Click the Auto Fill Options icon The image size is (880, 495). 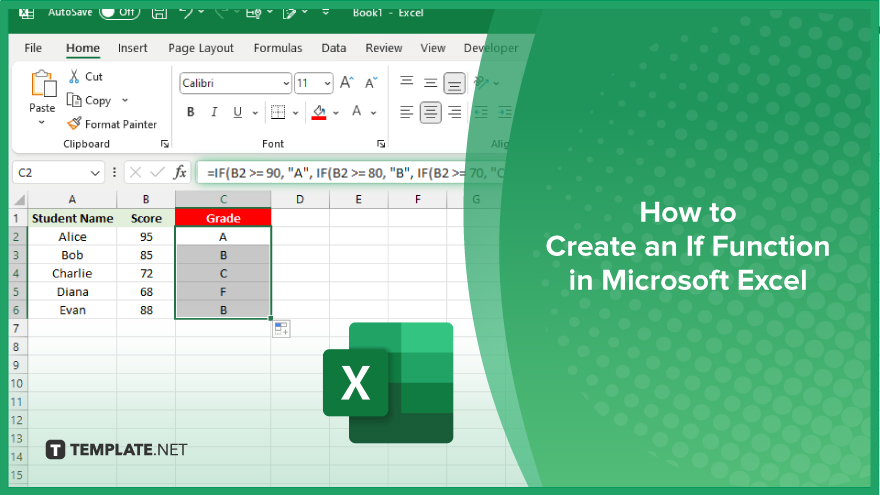pos(281,329)
